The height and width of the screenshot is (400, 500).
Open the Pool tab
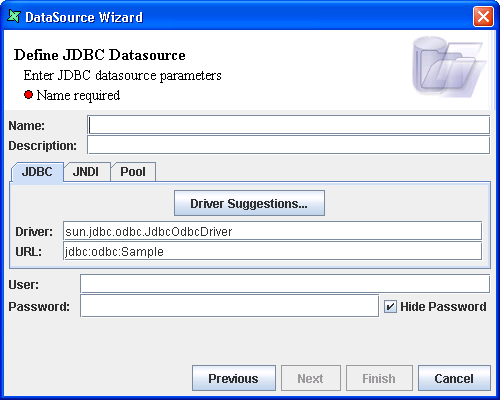133,172
